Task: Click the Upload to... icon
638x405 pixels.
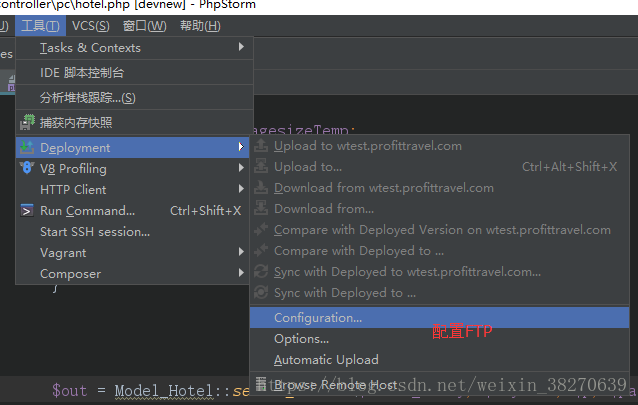Action: 261,166
